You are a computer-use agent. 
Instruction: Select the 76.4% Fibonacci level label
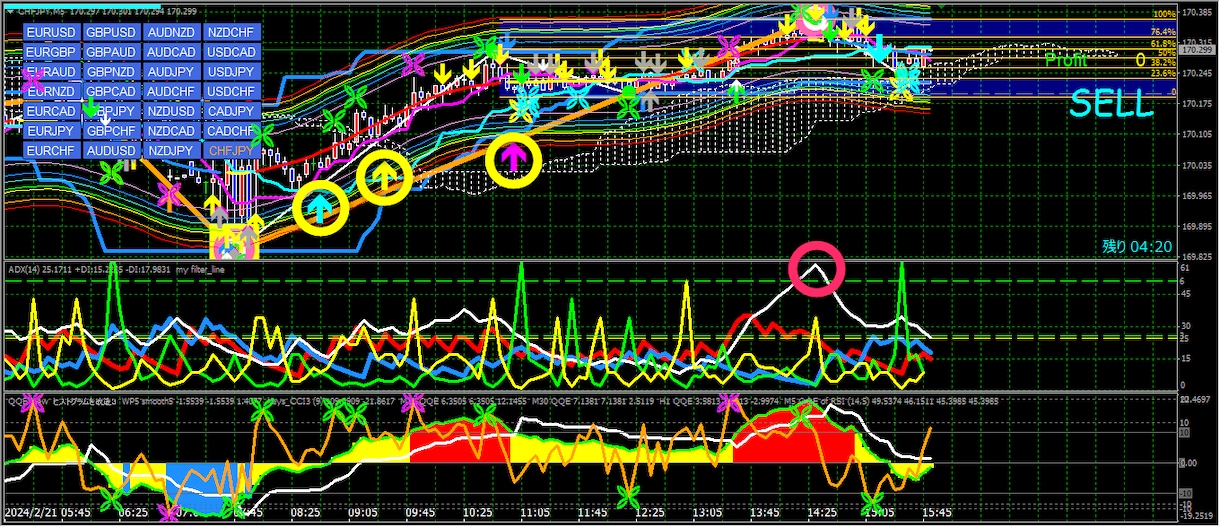point(1163,32)
